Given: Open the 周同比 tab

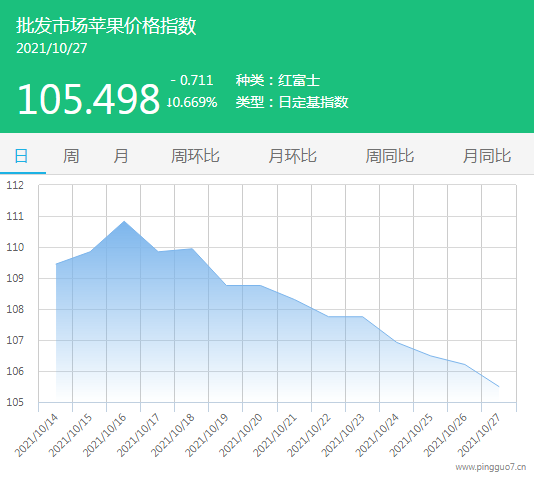Looking at the screenshot, I should [390, 156].
